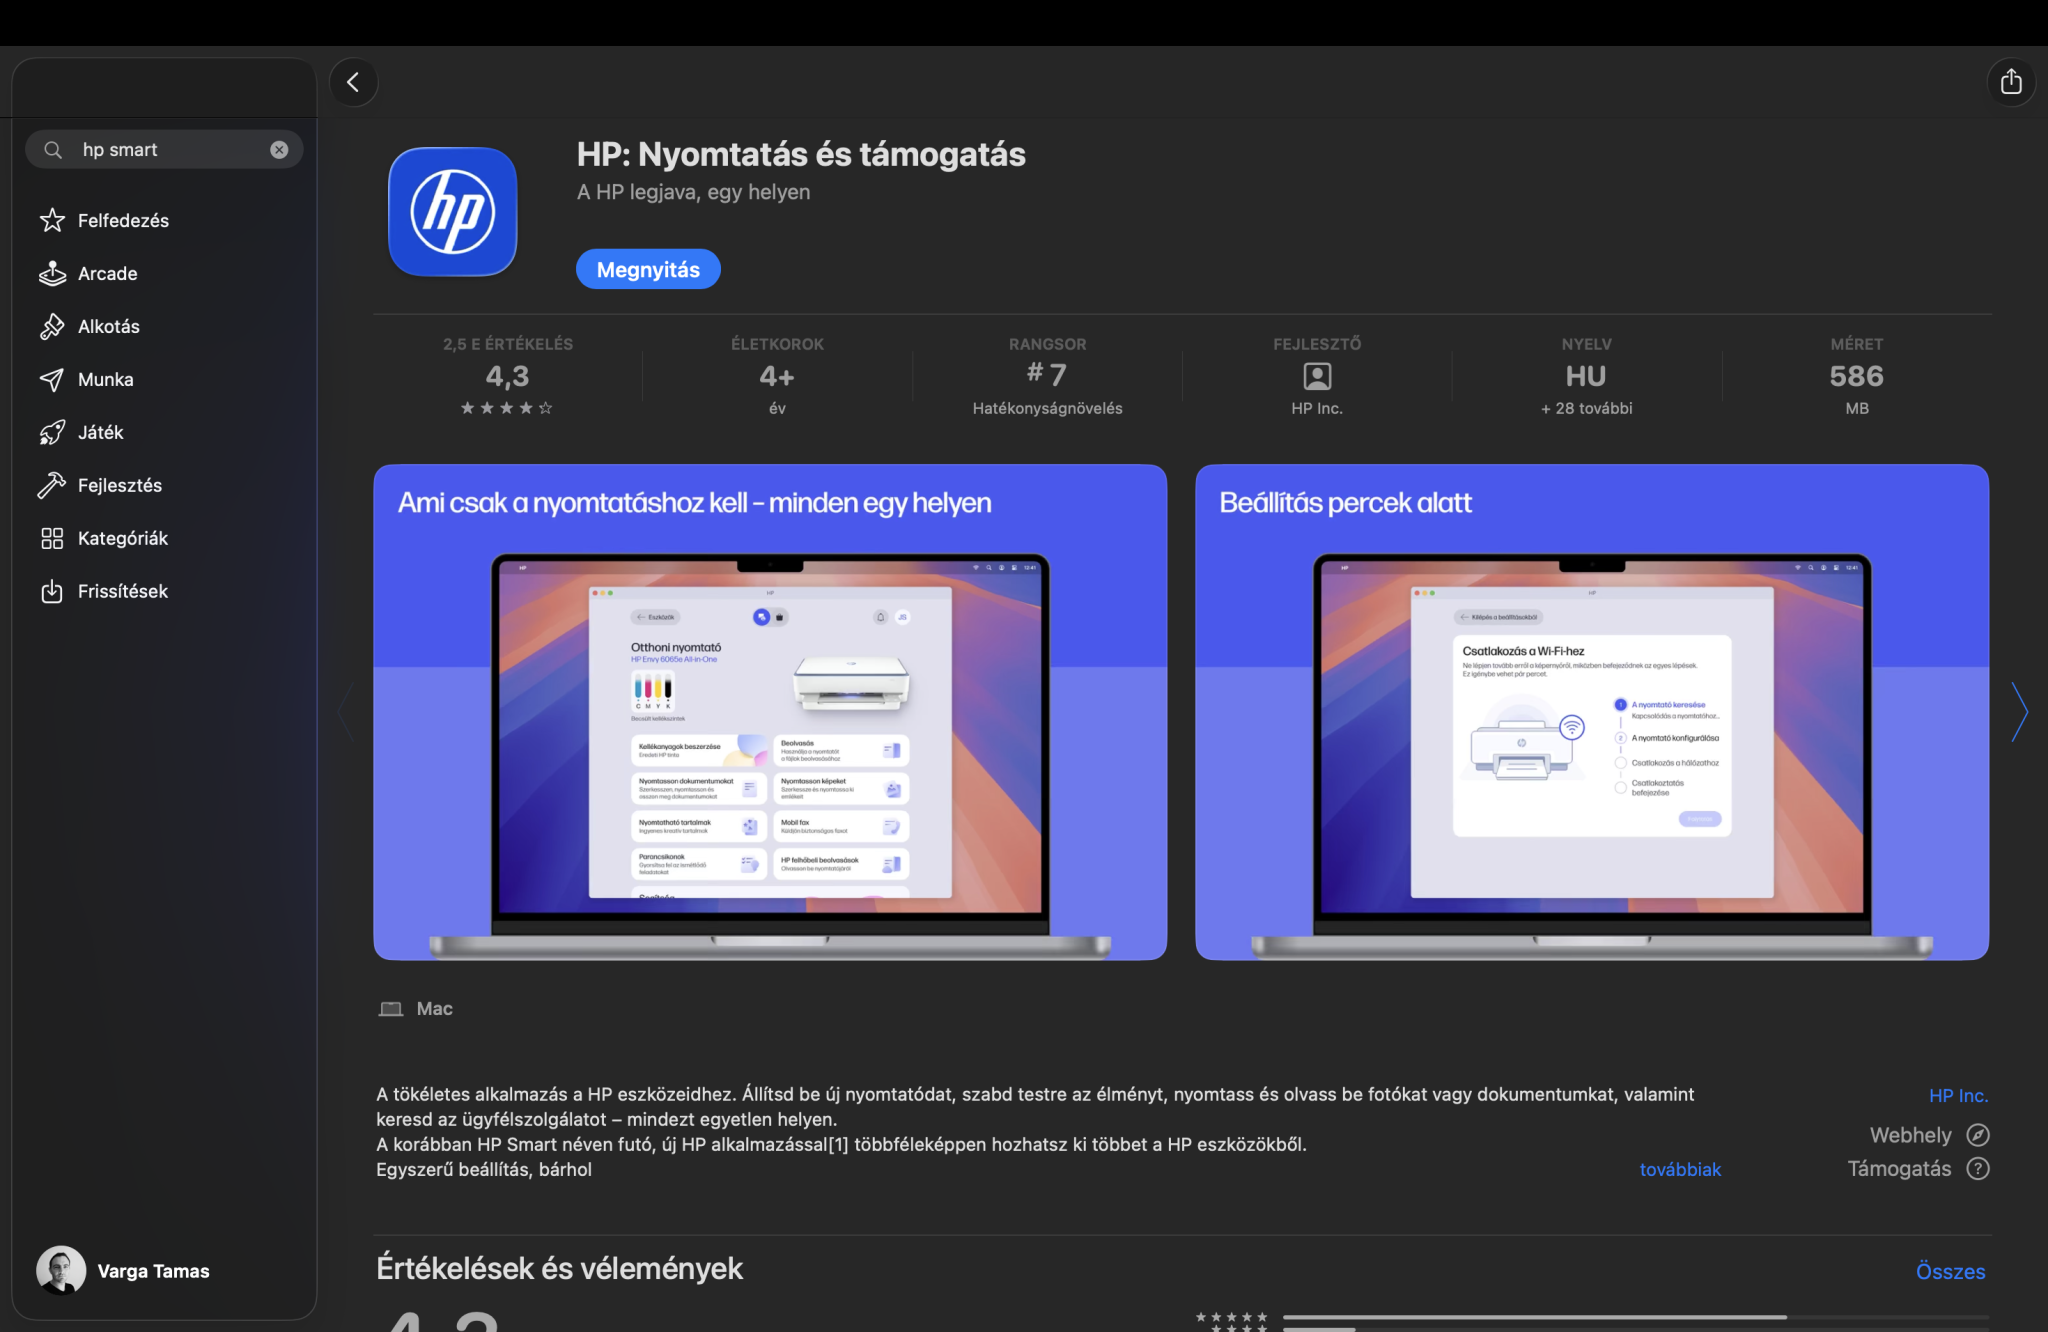Expand the description with the továbbiak link
2048x1332 pixels.
[1680, 1169]
